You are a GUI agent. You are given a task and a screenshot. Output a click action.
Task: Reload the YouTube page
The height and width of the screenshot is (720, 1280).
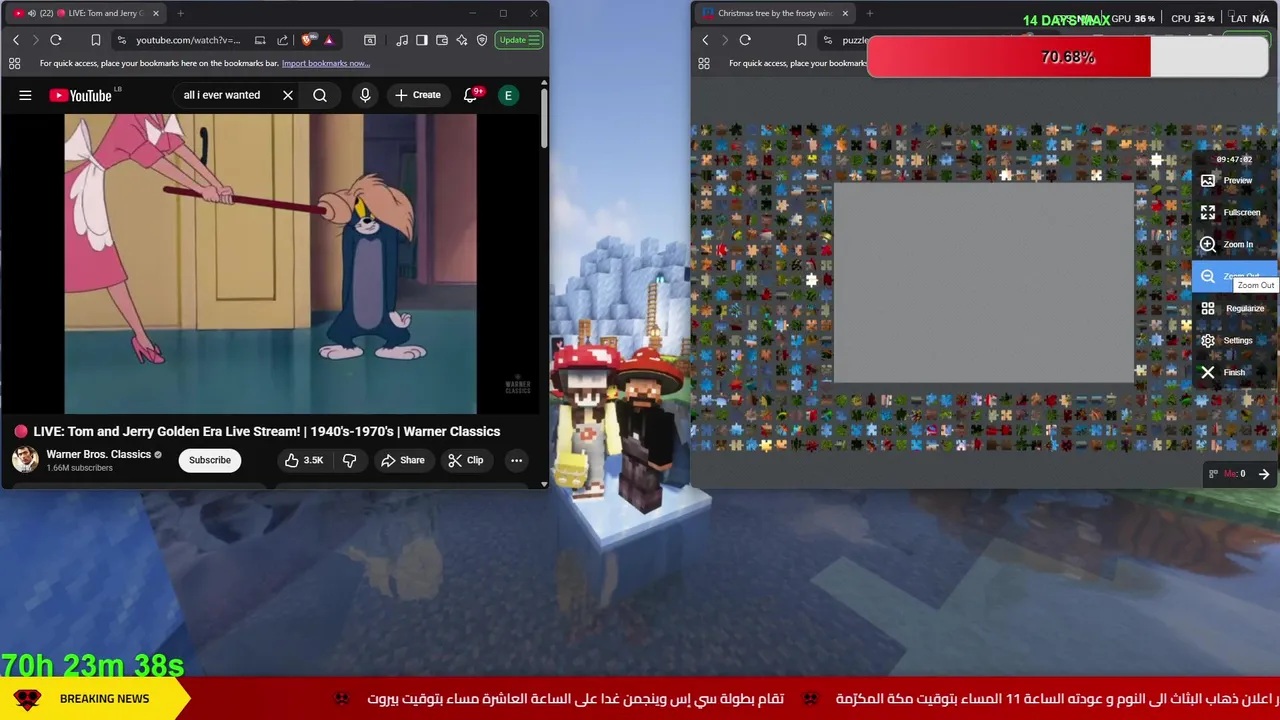(56, 40)
